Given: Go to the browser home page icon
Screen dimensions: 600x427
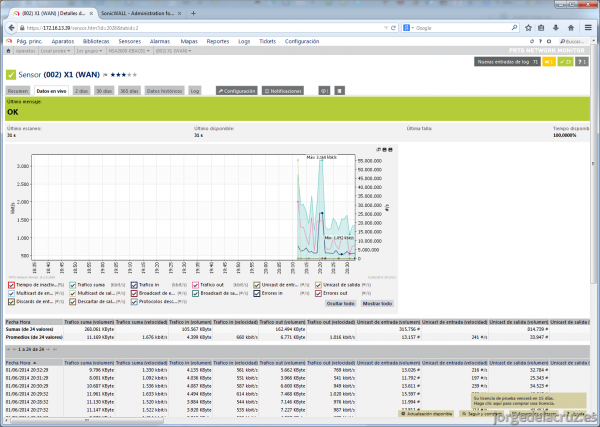Looking at the screenshot, I should coord(571,28).
